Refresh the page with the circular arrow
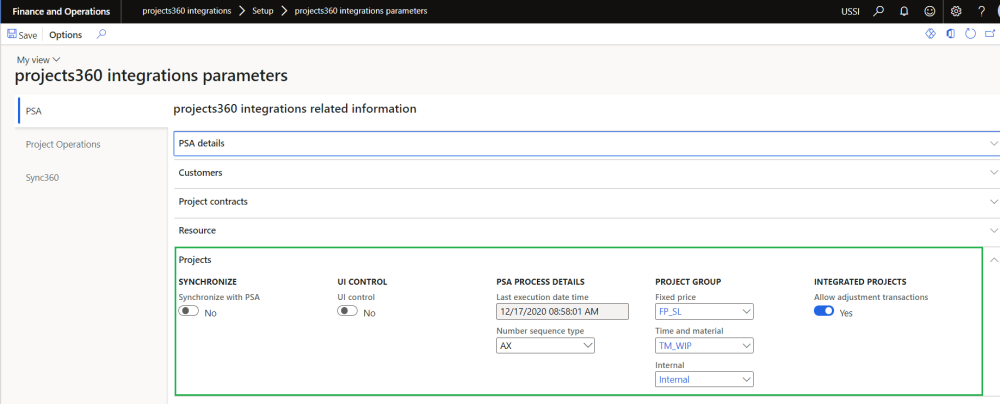 click(970, 35)
